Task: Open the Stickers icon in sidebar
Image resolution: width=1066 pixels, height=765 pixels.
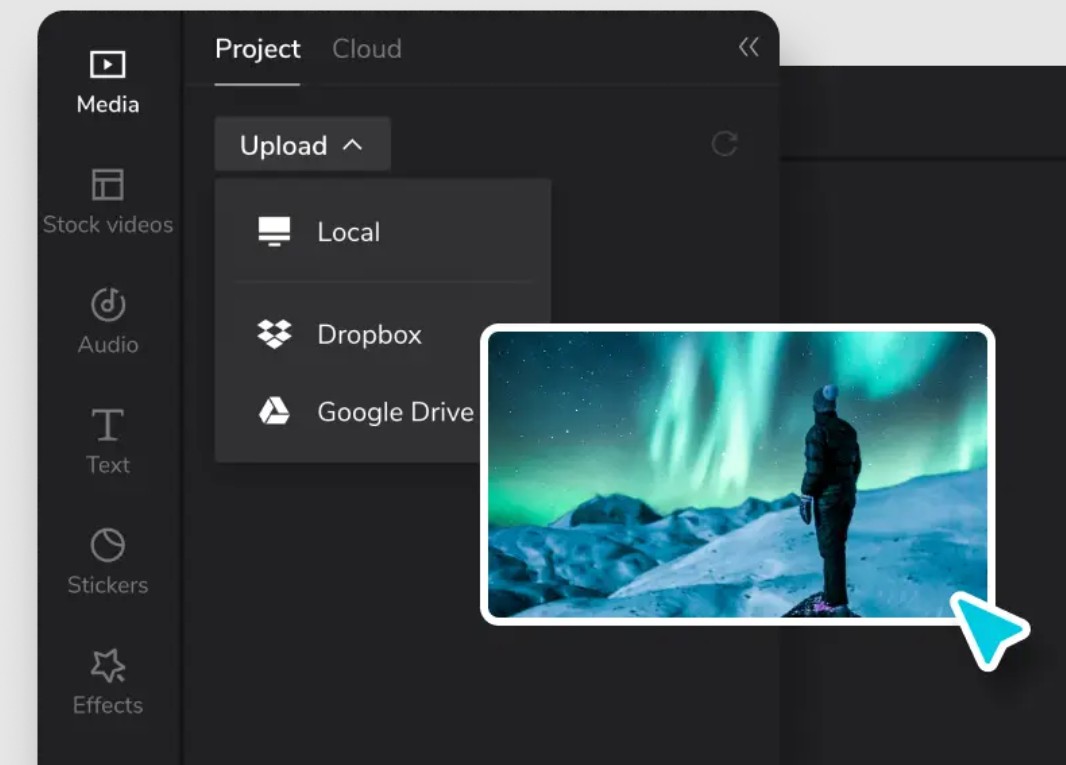Action: click(107, 545)
